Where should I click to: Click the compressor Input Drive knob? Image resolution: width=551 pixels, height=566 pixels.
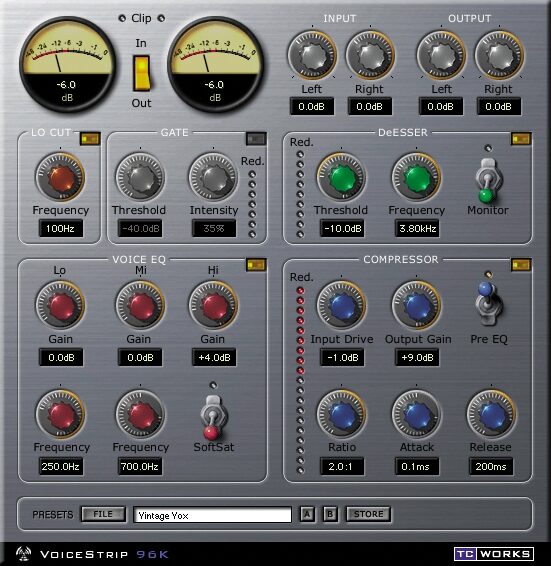pyautogui.click(x=341, y=306)
